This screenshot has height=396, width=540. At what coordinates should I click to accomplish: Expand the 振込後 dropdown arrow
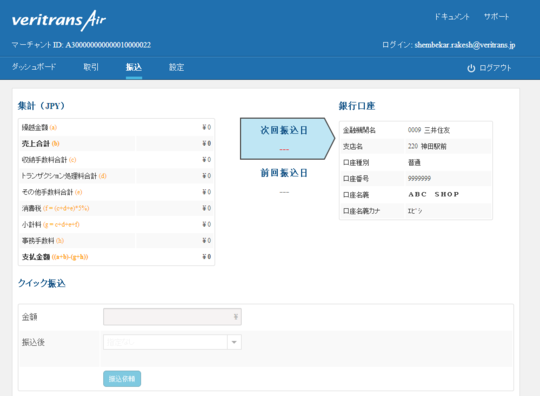(x=234, y=342)
